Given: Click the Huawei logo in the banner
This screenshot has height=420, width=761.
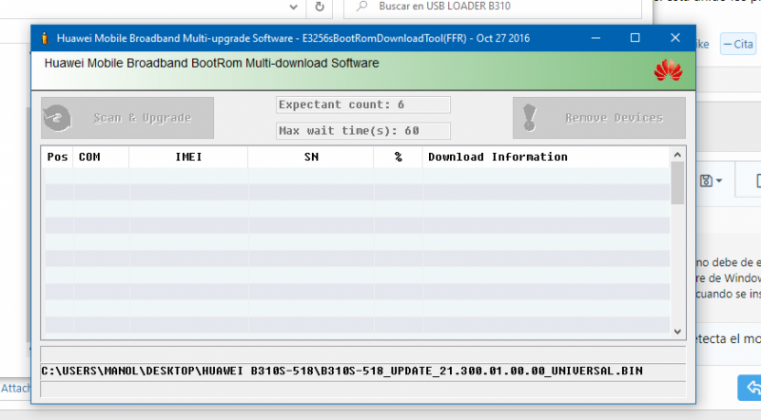Looking at the screenshot, I should pos(668,71).
